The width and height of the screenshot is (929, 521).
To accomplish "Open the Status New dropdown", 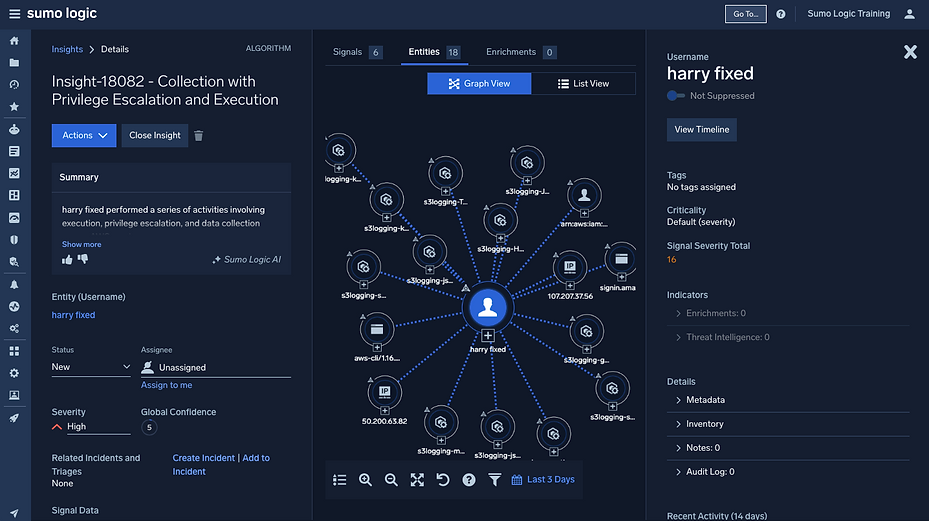I will [x=91, y=367].
